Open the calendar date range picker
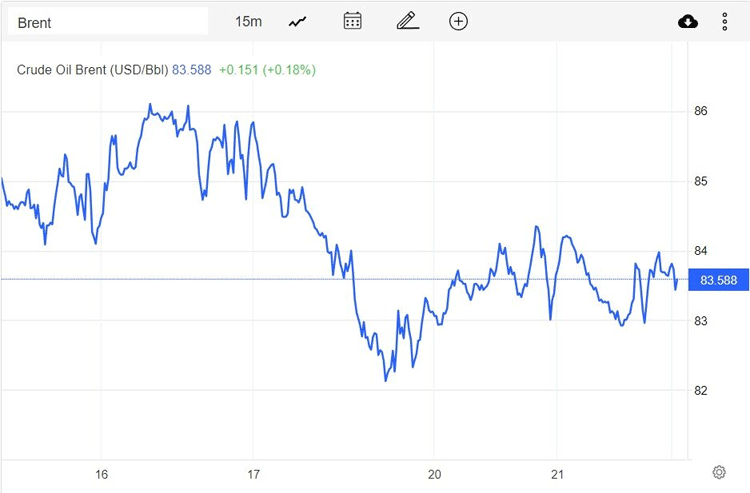750x493 pixels. click(352, 21)
